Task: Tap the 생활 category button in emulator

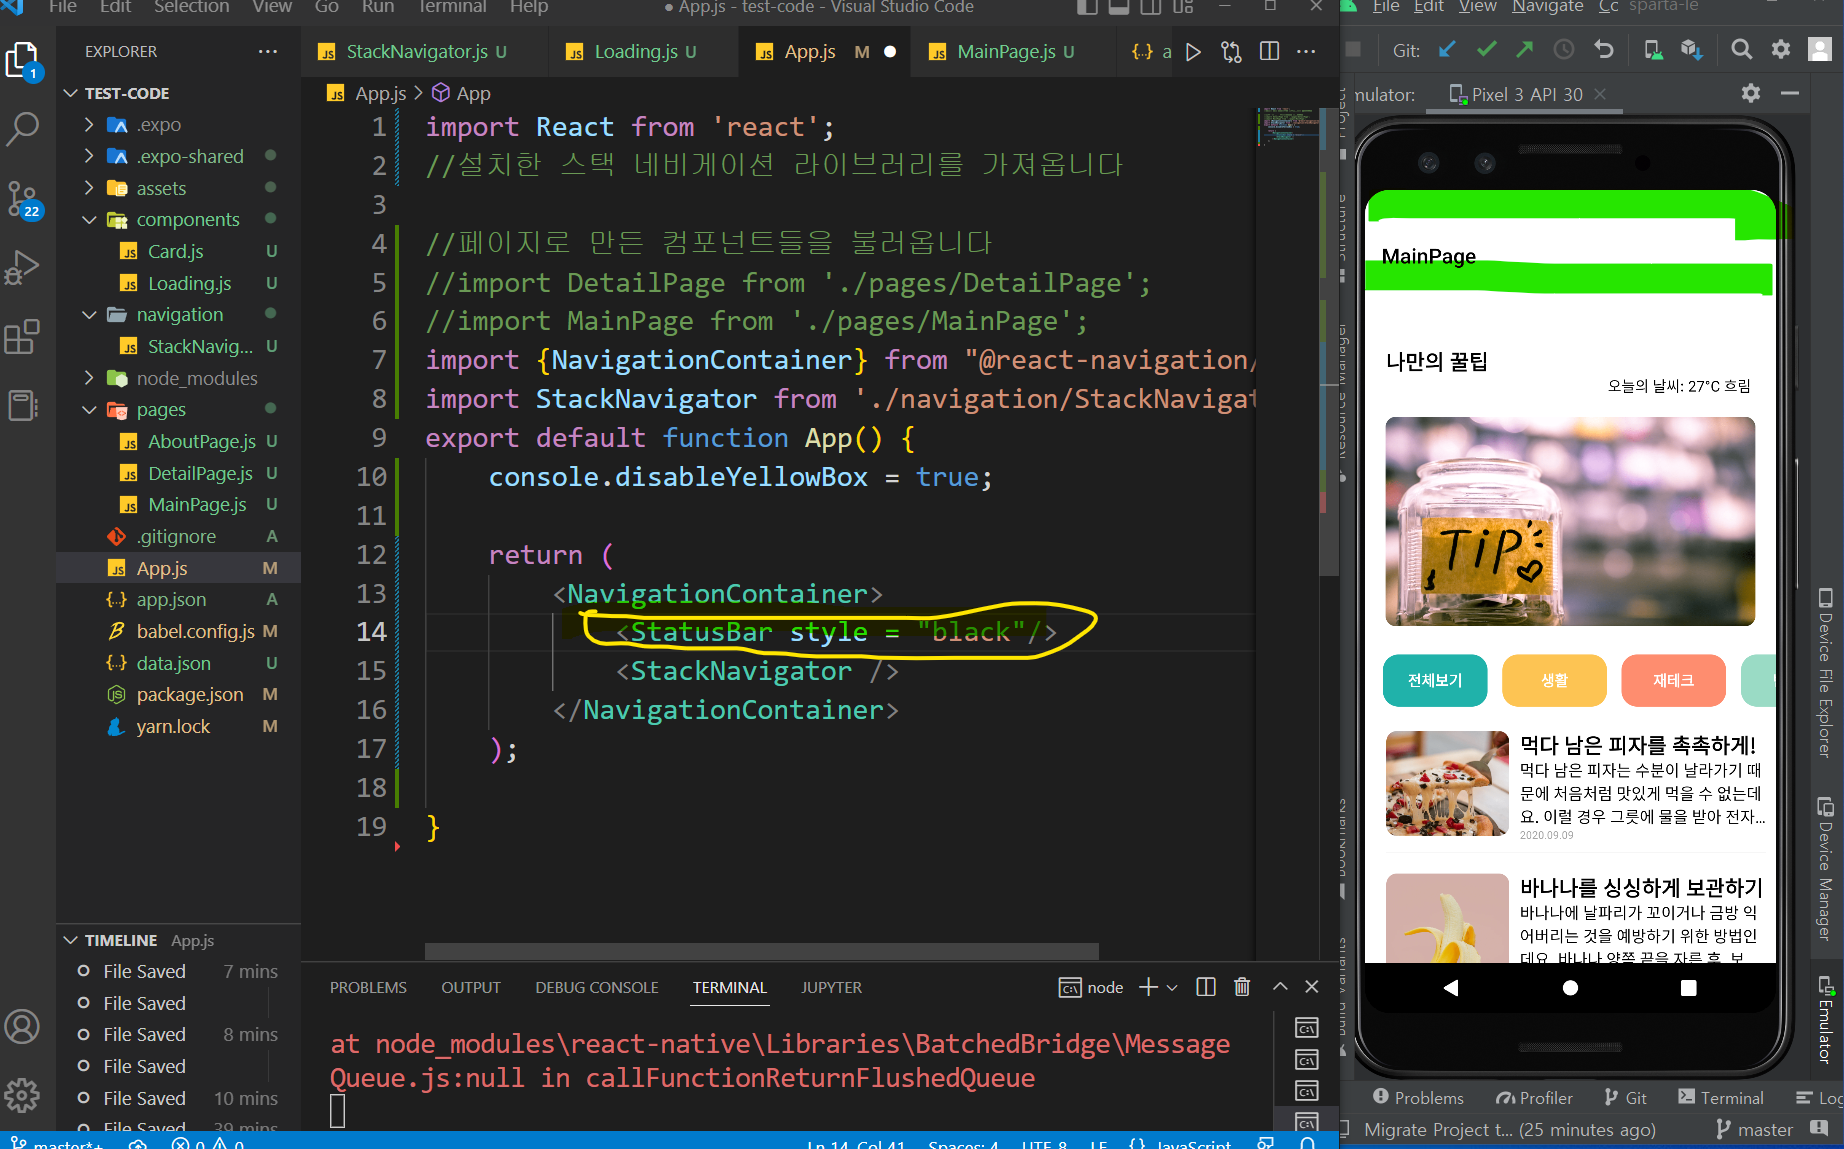Action: pos(1554,680)
